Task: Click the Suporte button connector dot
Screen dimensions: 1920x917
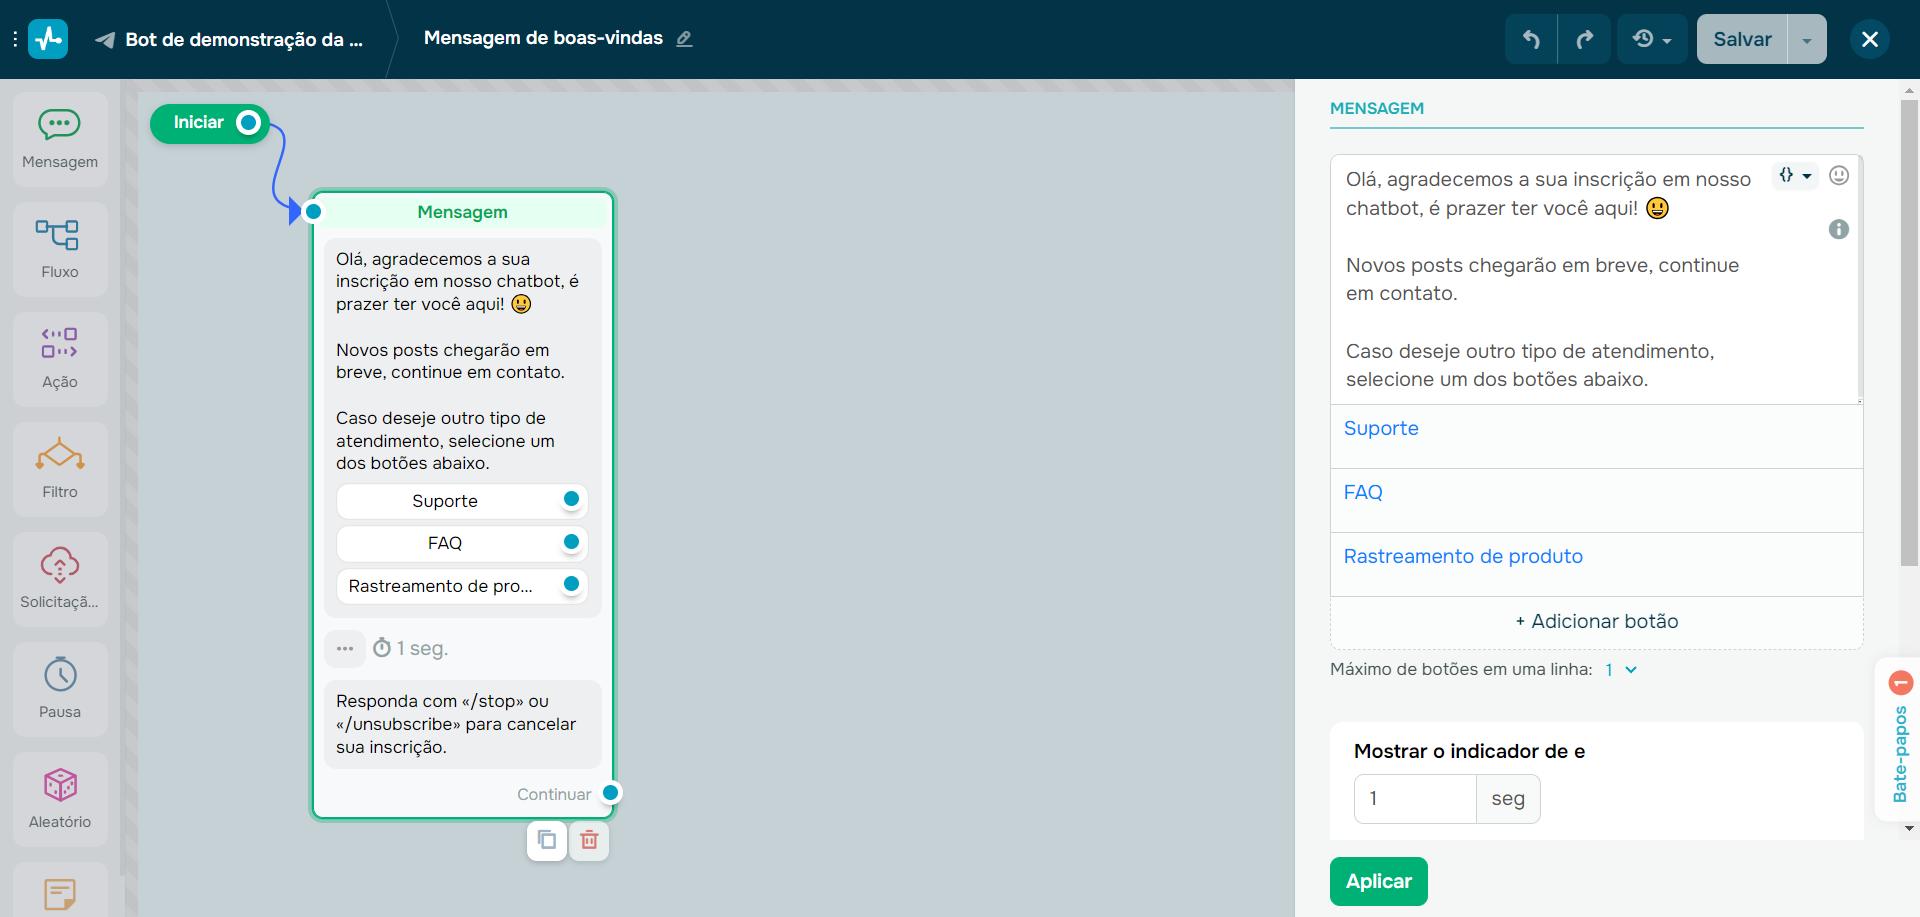Action: coord(571,499)
